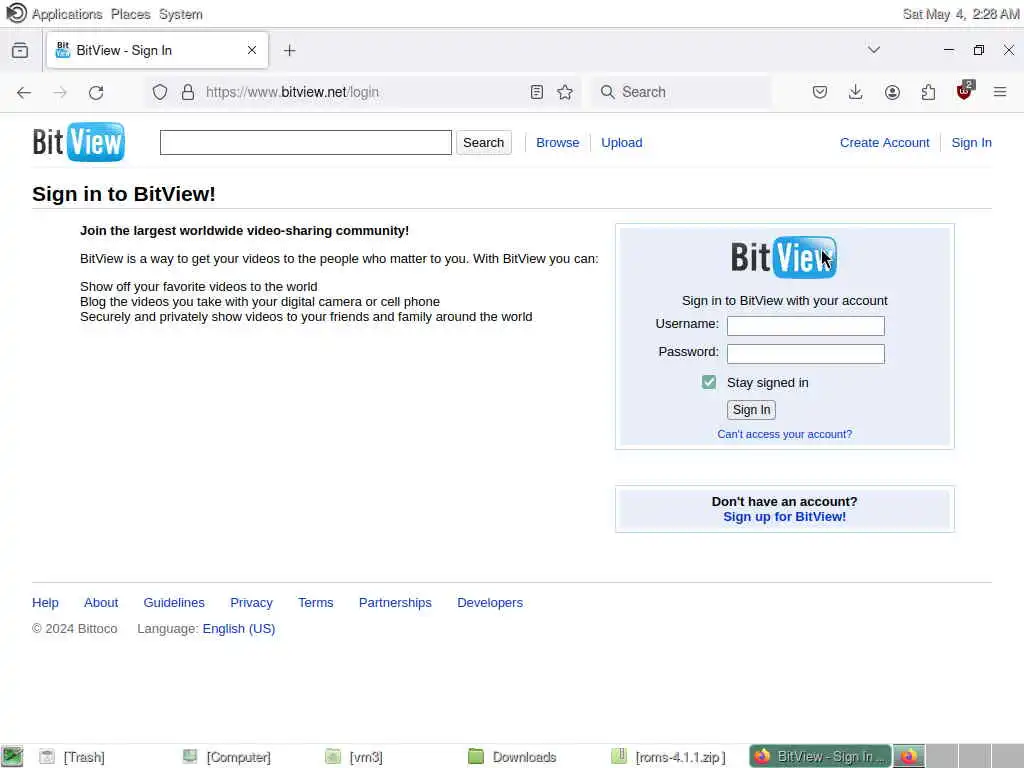Open the Help footer link

[x=45, y=603]
